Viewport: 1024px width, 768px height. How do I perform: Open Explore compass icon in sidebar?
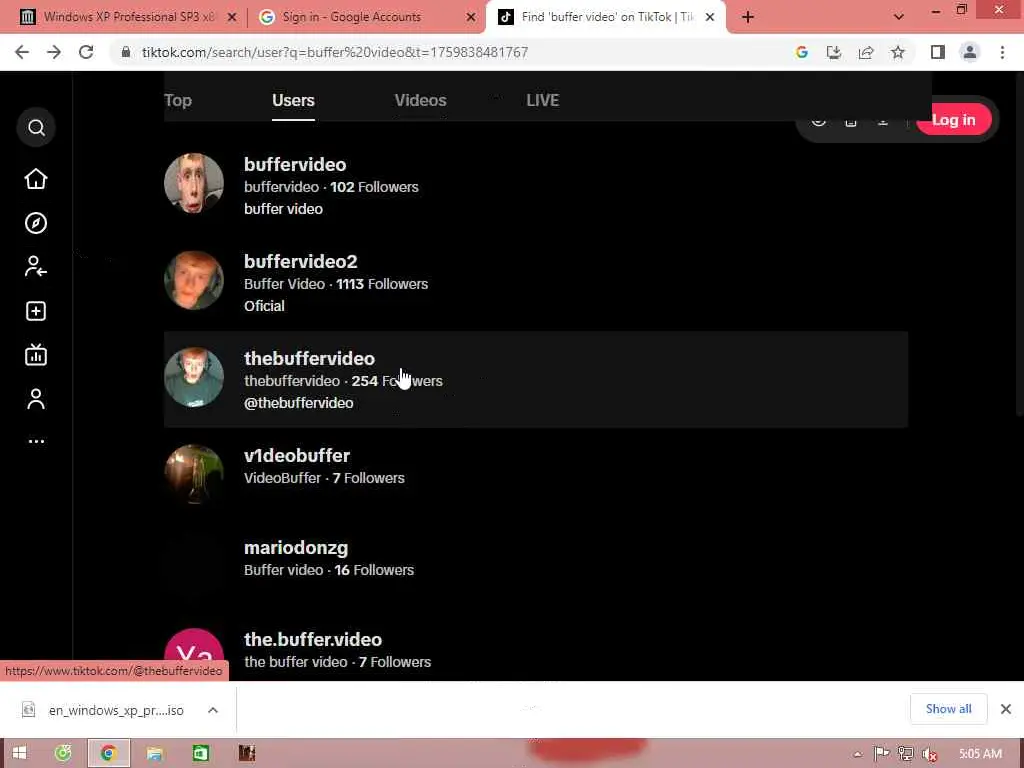tap(36, 223)
